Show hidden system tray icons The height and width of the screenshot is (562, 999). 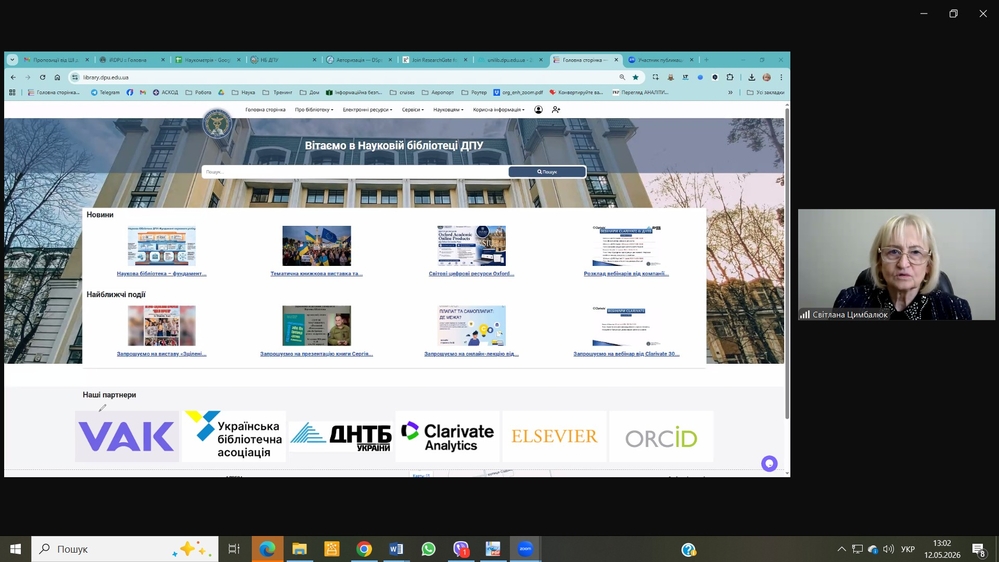841,549
